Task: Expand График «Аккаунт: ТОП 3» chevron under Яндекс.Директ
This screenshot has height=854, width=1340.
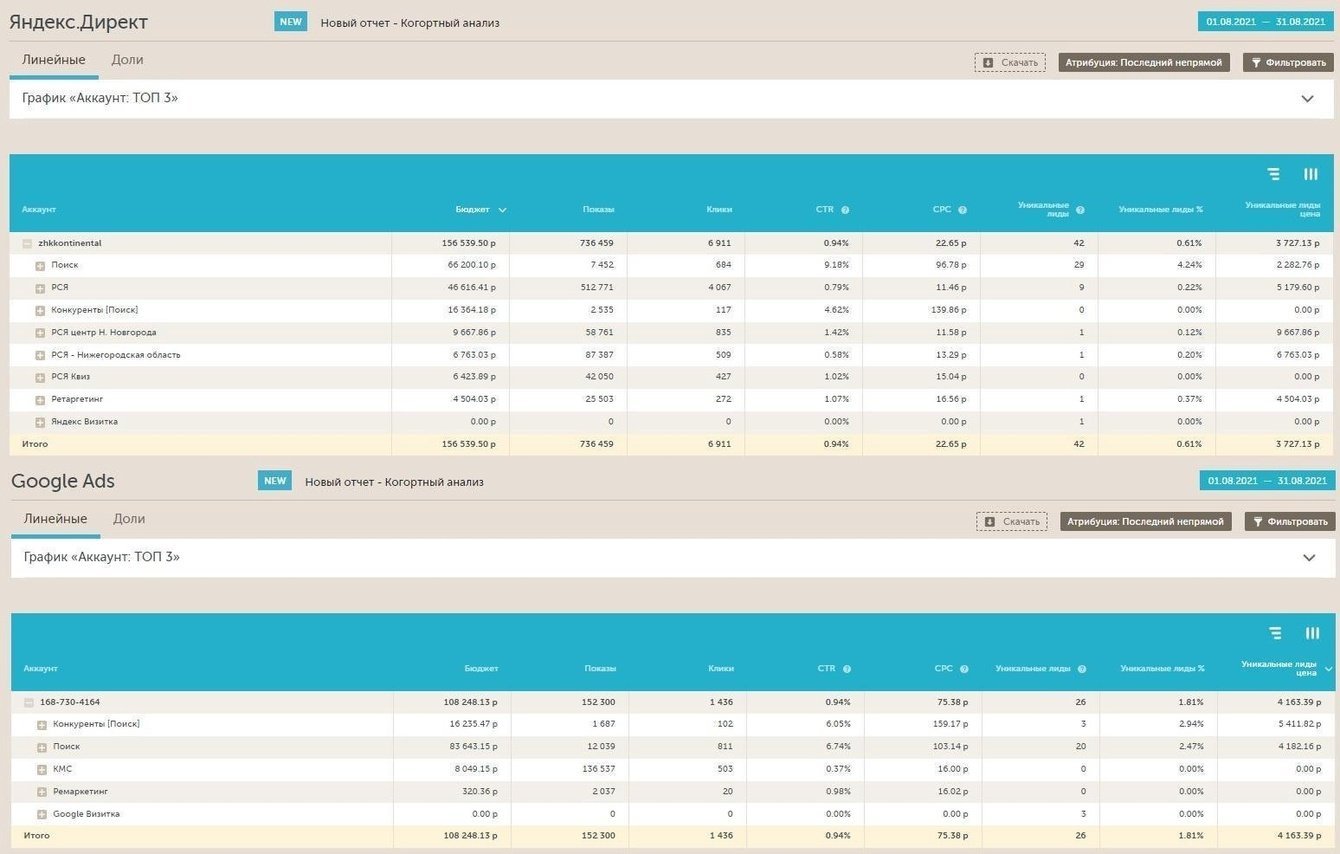Action: (x=1307, y=98)
